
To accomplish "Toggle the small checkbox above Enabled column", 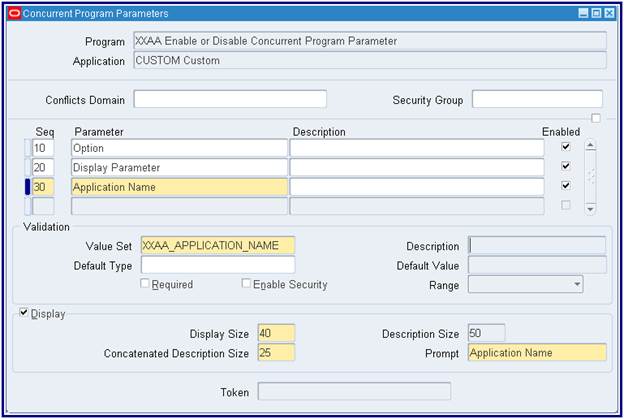I will tap(596, 118).
